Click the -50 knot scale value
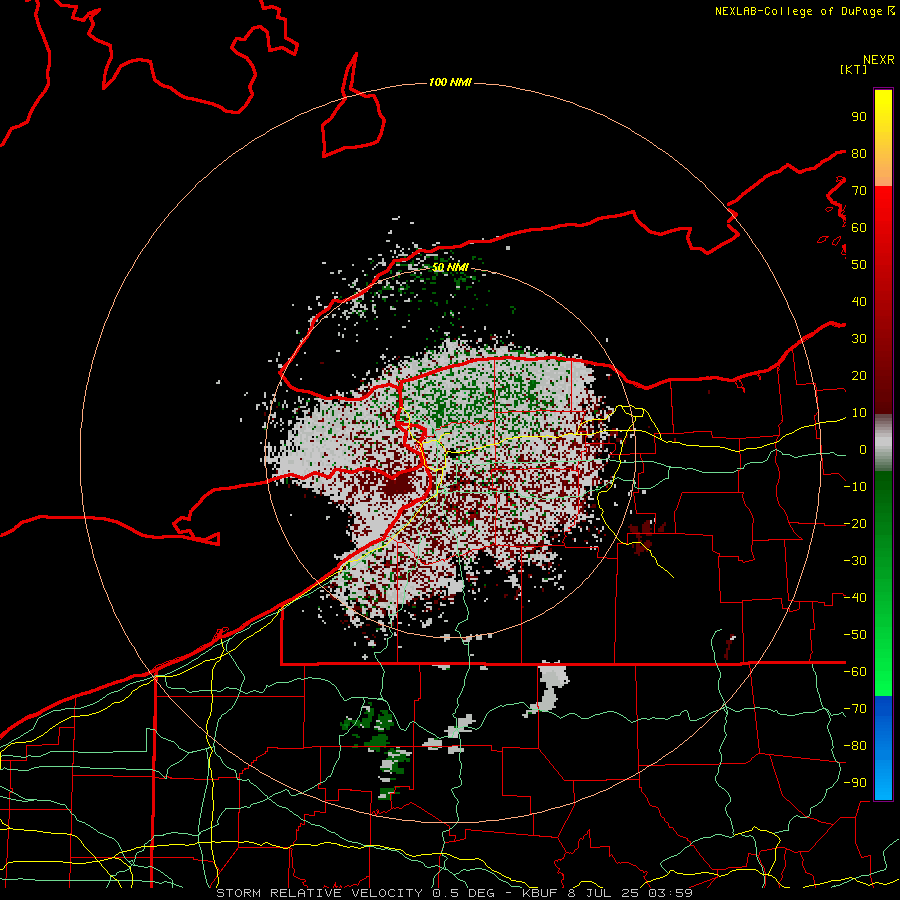 (855, 635)
